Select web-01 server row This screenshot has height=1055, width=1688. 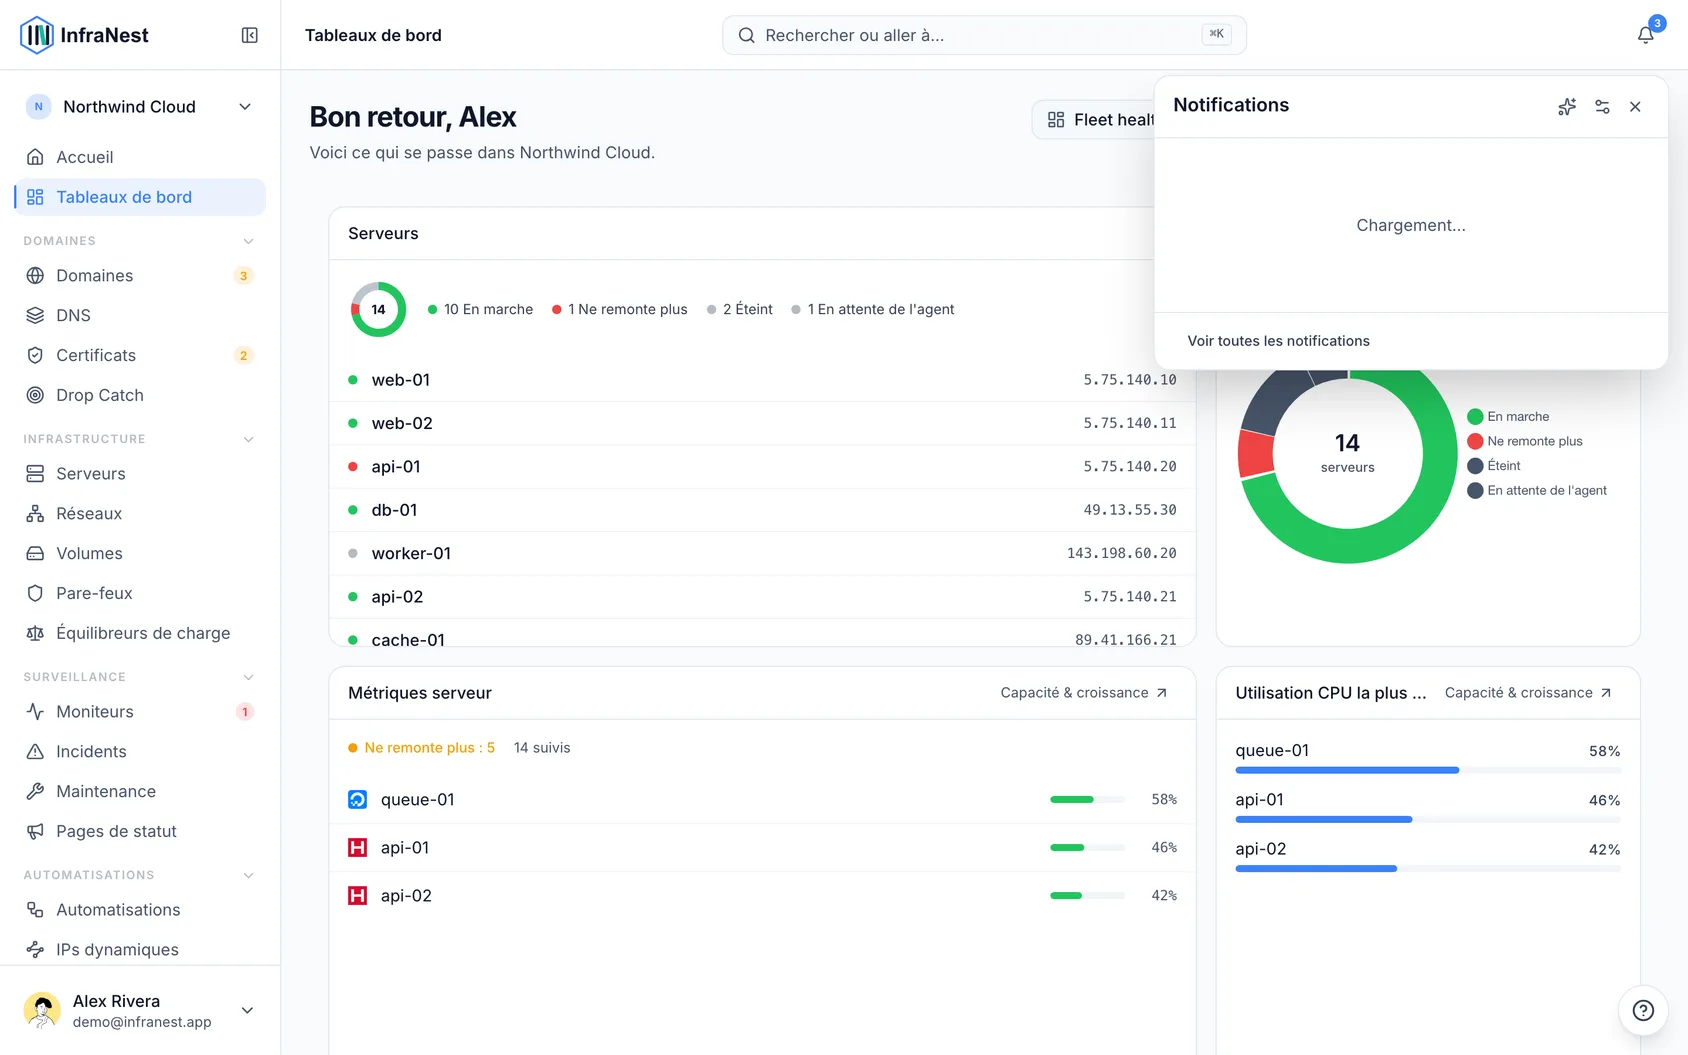point(762,380)
